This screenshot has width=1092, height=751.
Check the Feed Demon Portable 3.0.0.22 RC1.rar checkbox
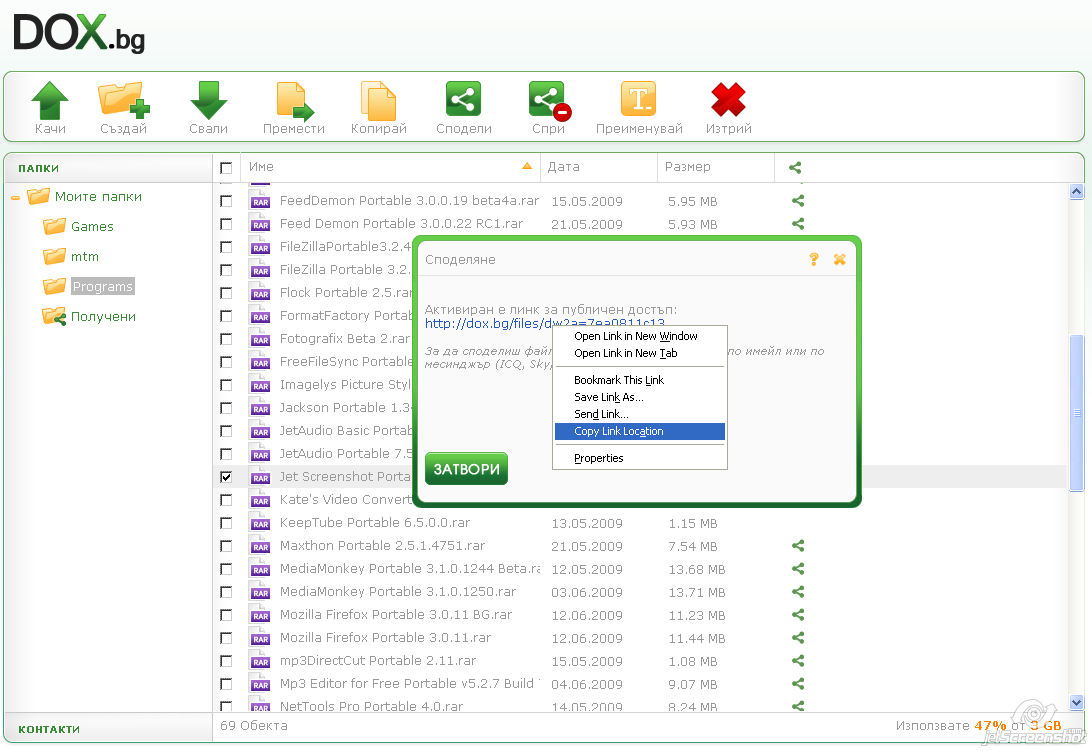(x=226, y=224)
